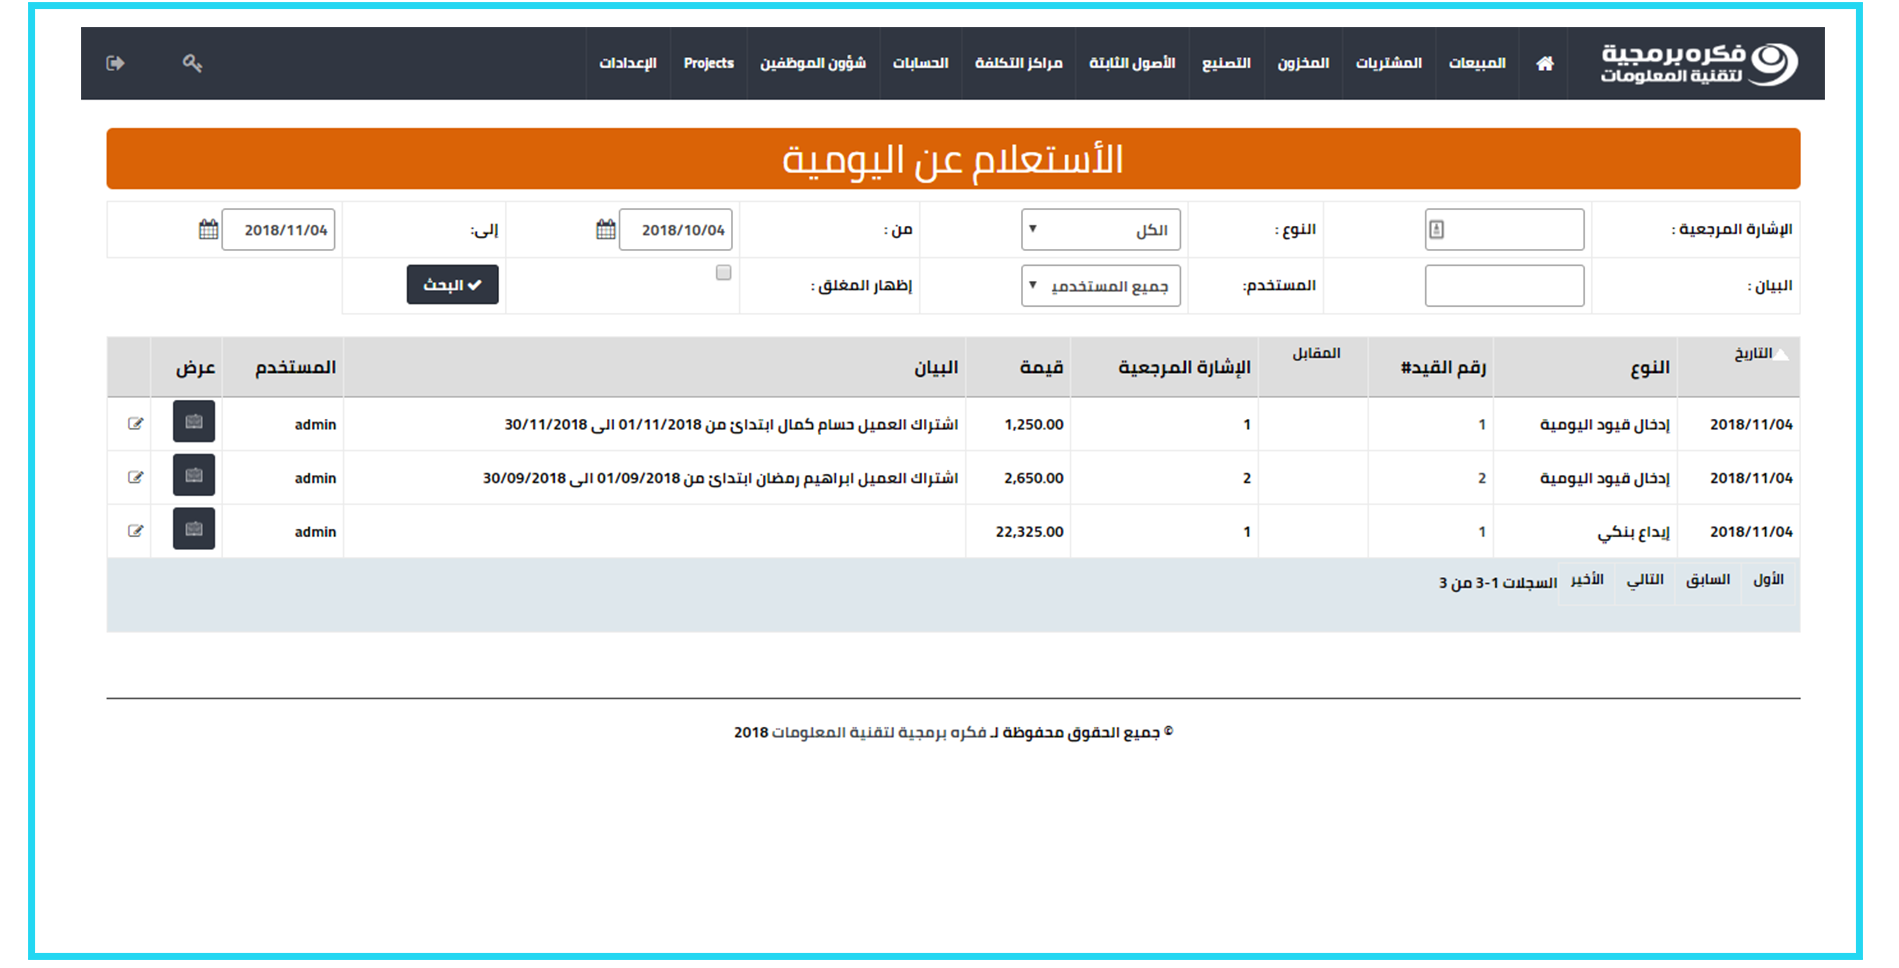Open calendar picker for the 2018/11/04 date
The width and height of the screenshot is (1899, 968).
coord(208,230)
